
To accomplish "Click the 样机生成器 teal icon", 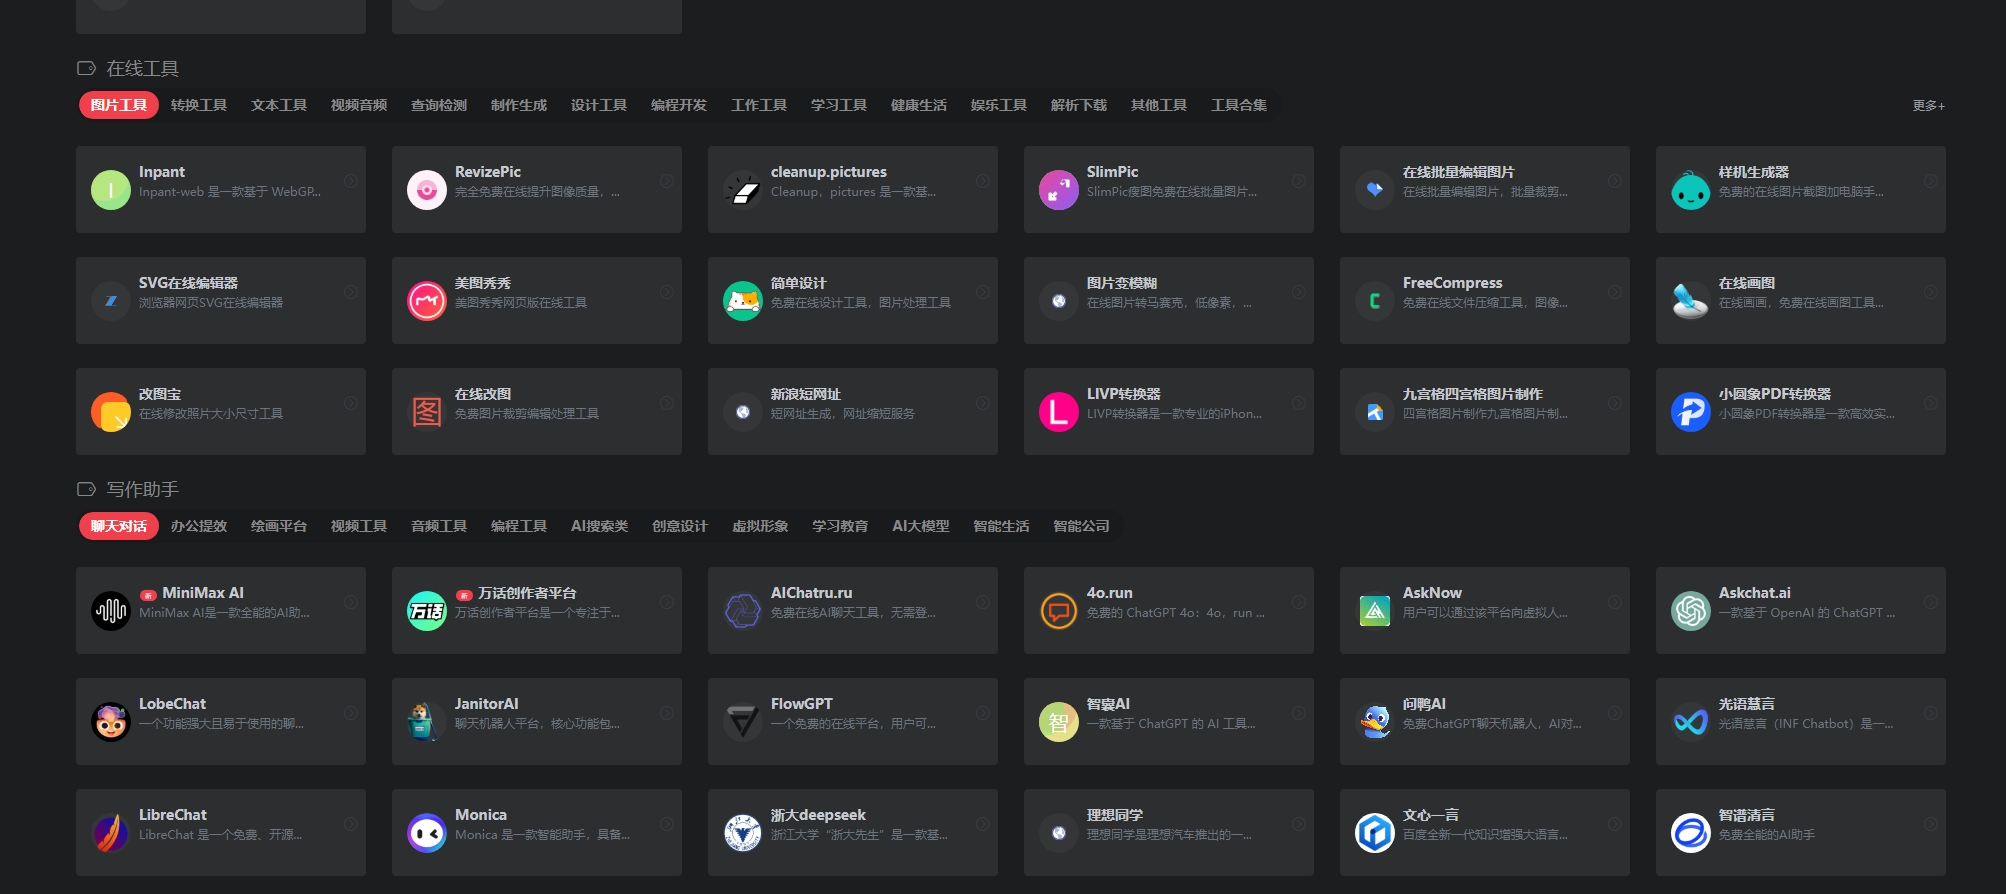I will click(x=1691, y=190).
